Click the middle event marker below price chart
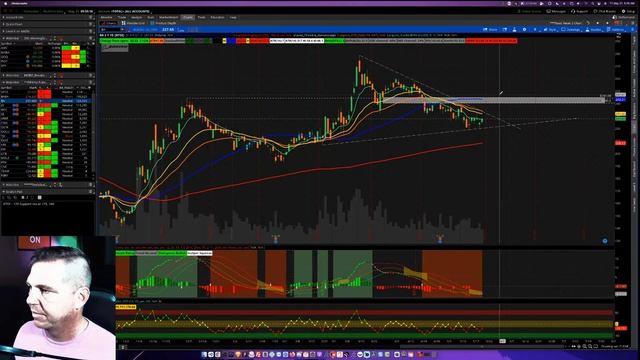 (x=276, y=238)
